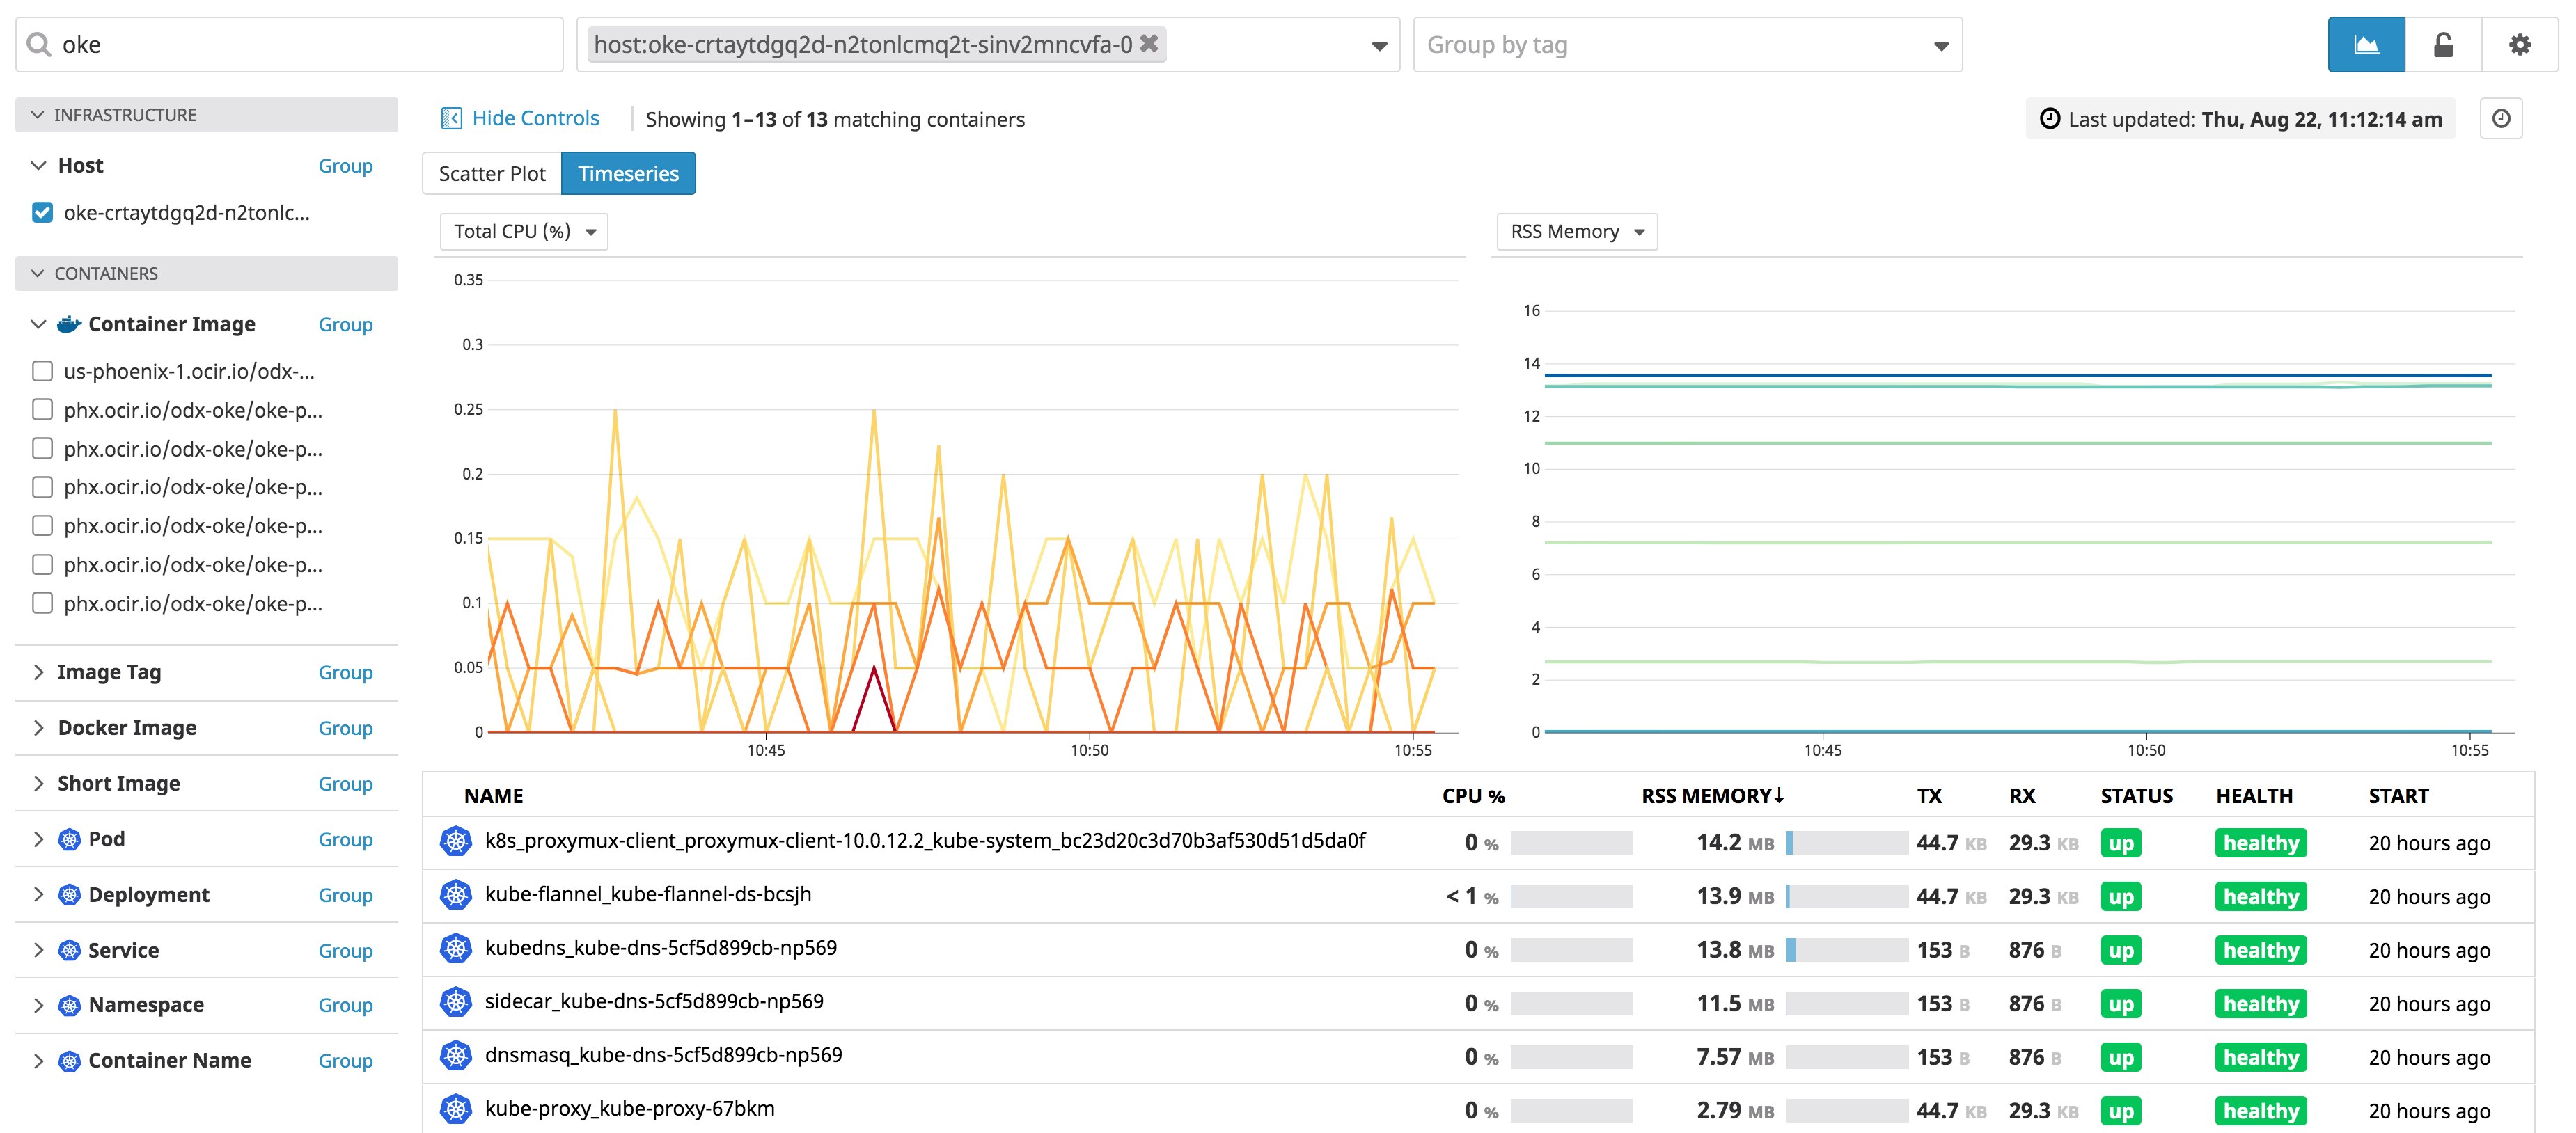The height and width of the screenshot is (1133, 2576).
Task: Open the settings gear icon
Action: [2519, 45]
